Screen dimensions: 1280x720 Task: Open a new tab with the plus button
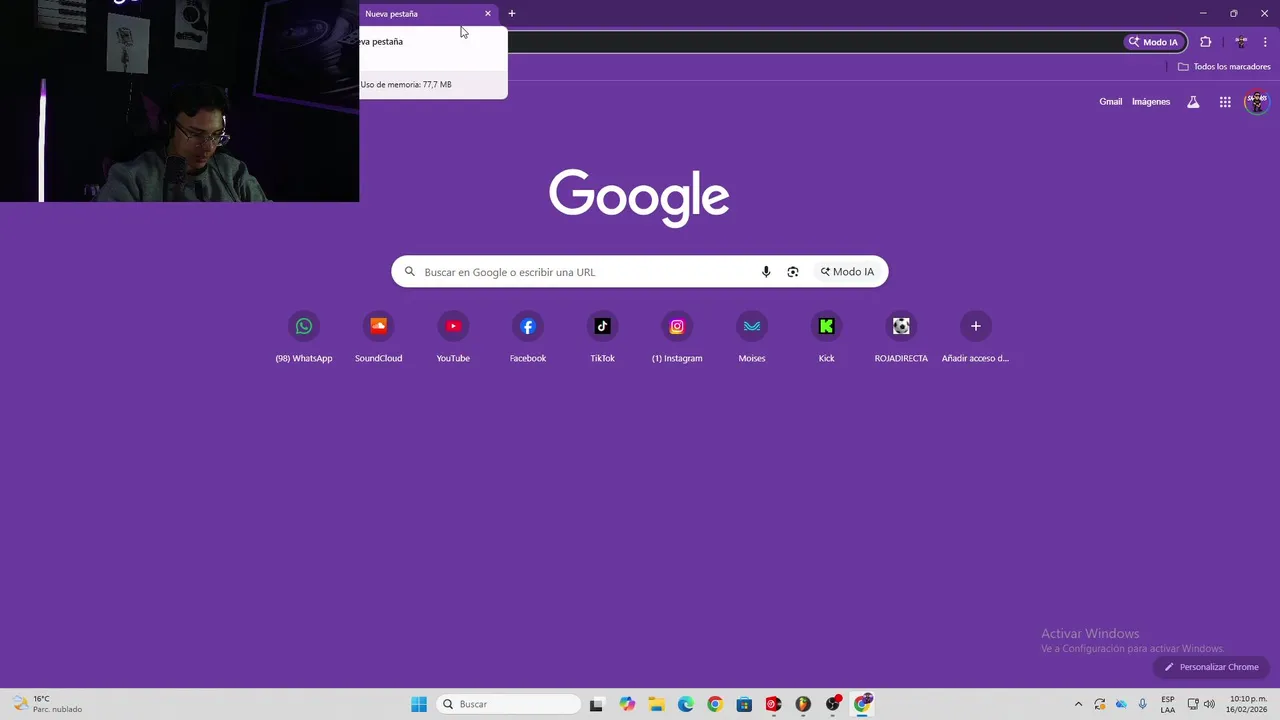512,14
